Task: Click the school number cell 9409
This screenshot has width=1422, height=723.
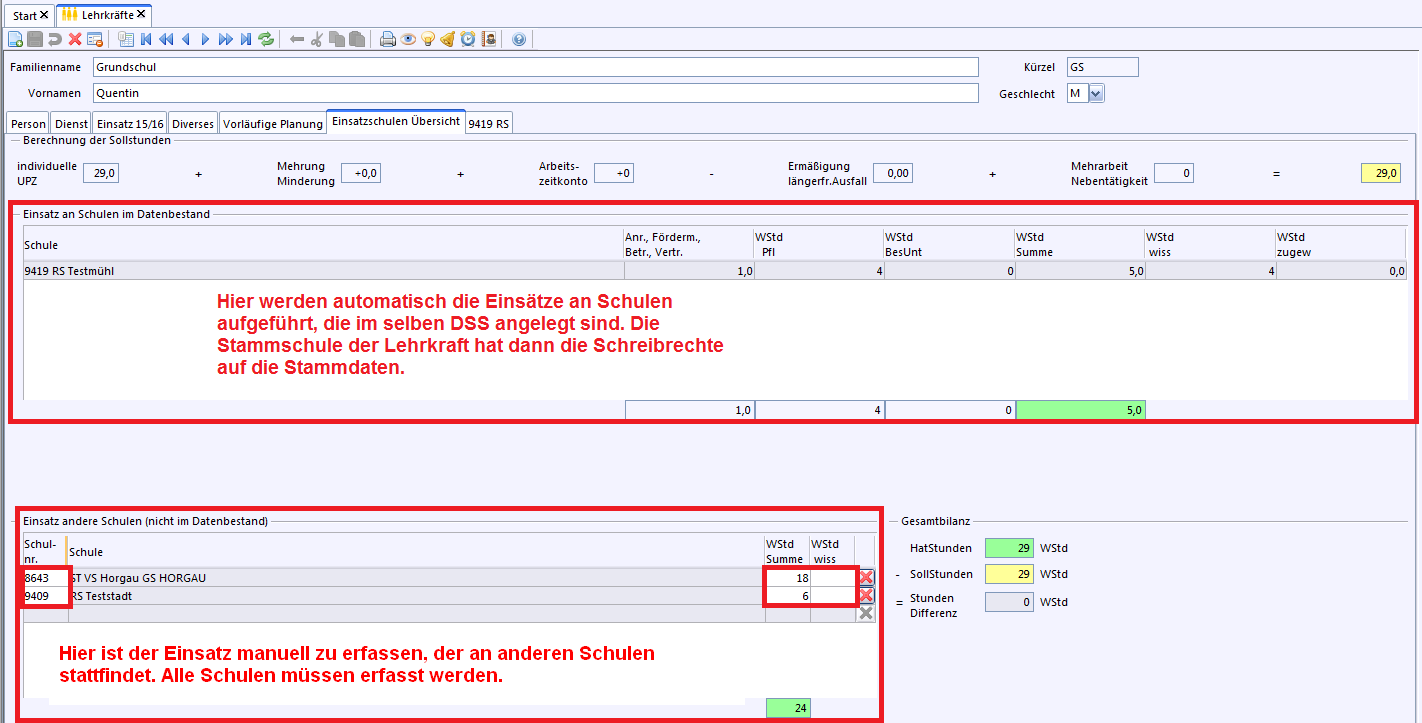Action: point(44,596)
